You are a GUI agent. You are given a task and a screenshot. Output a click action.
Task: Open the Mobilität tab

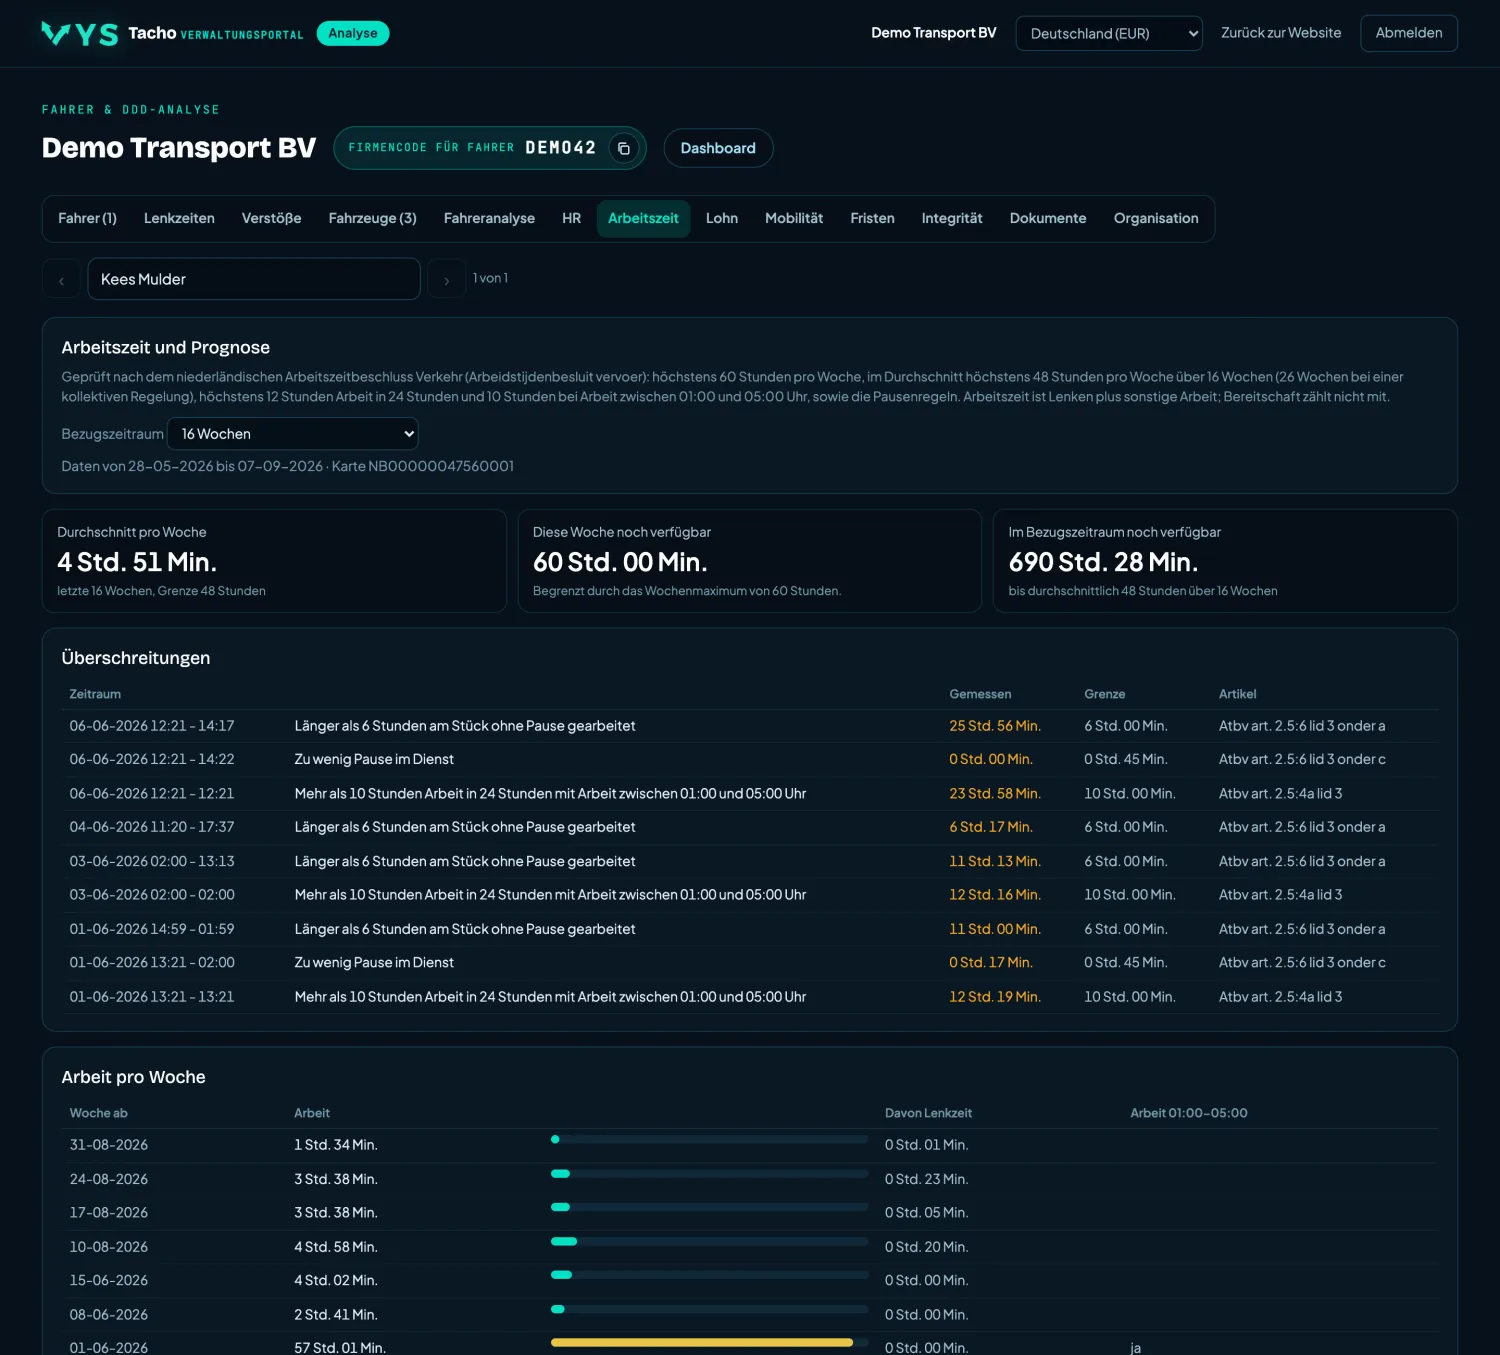point(794,218)
